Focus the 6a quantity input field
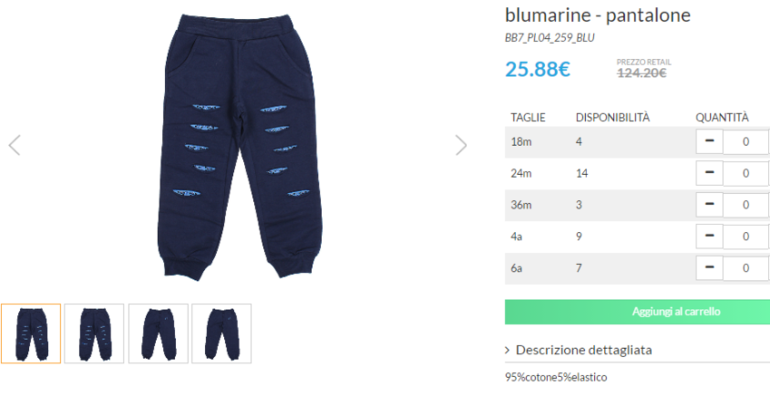The image size is (770, 406). point(745,268)
